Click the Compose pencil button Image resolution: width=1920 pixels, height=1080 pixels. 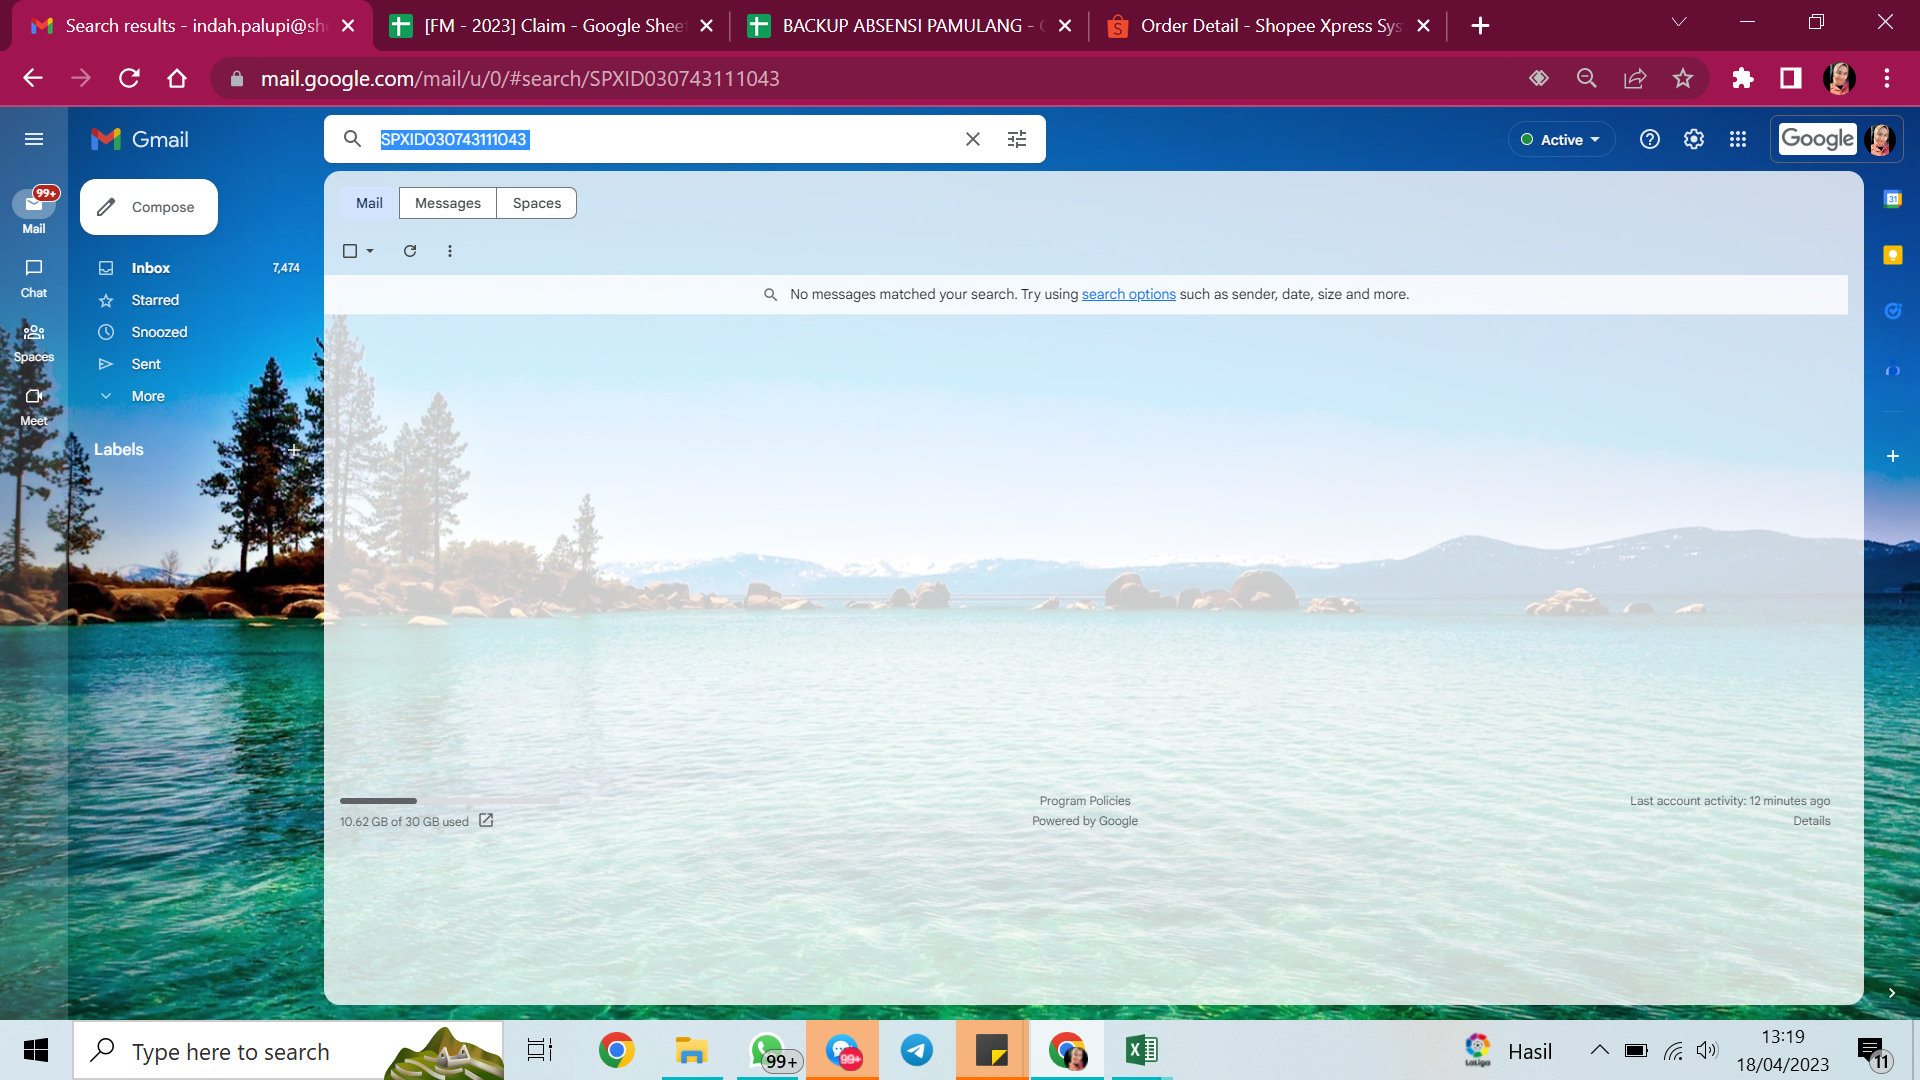pos(149,207)
